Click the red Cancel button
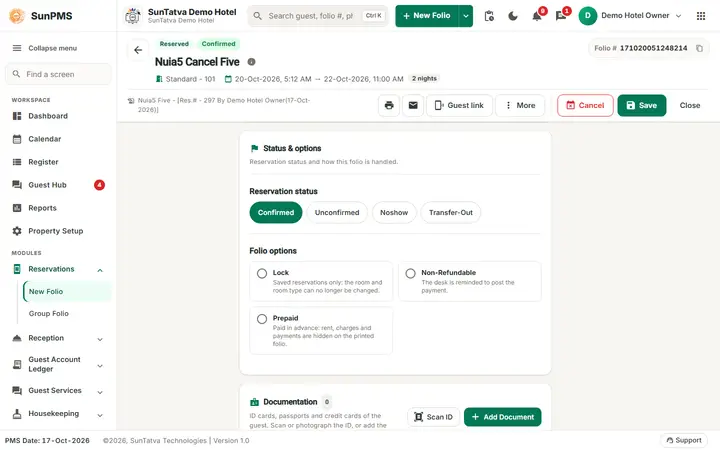 coord(585,105)
